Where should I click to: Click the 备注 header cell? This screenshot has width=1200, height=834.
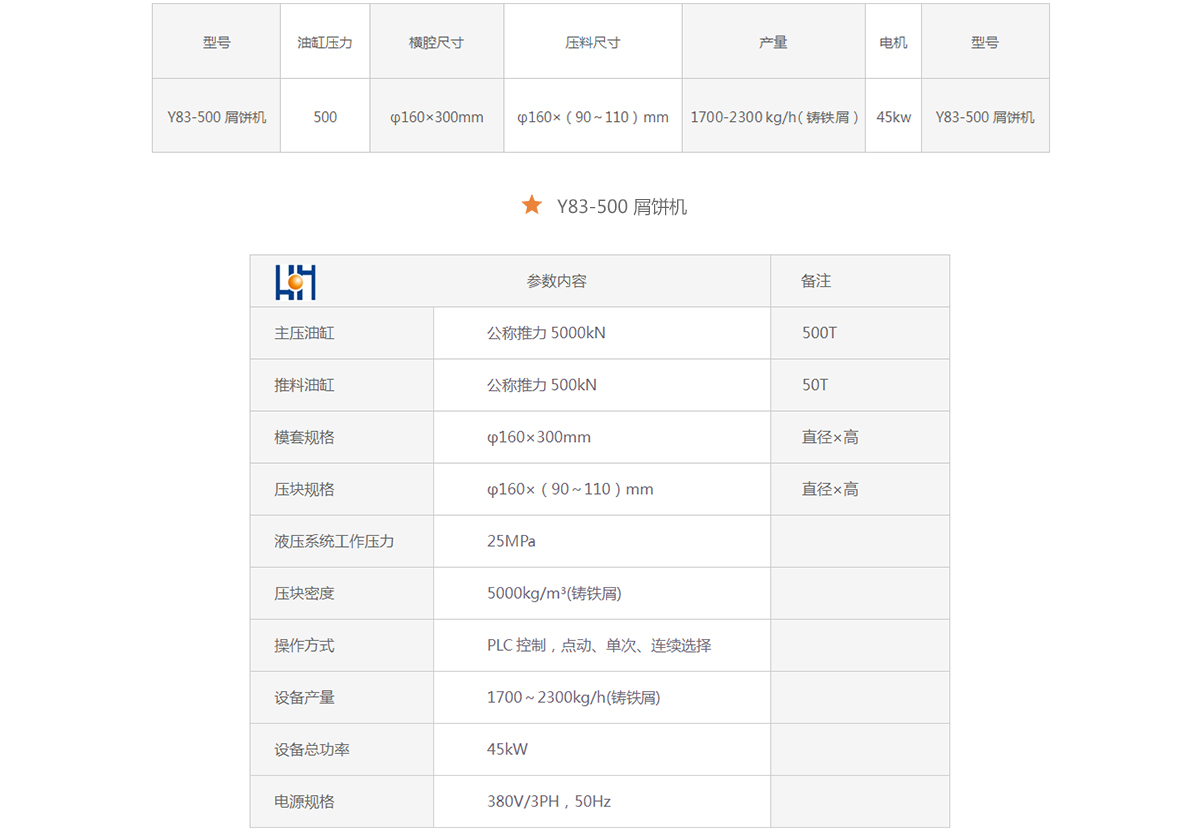coord(816,281)
